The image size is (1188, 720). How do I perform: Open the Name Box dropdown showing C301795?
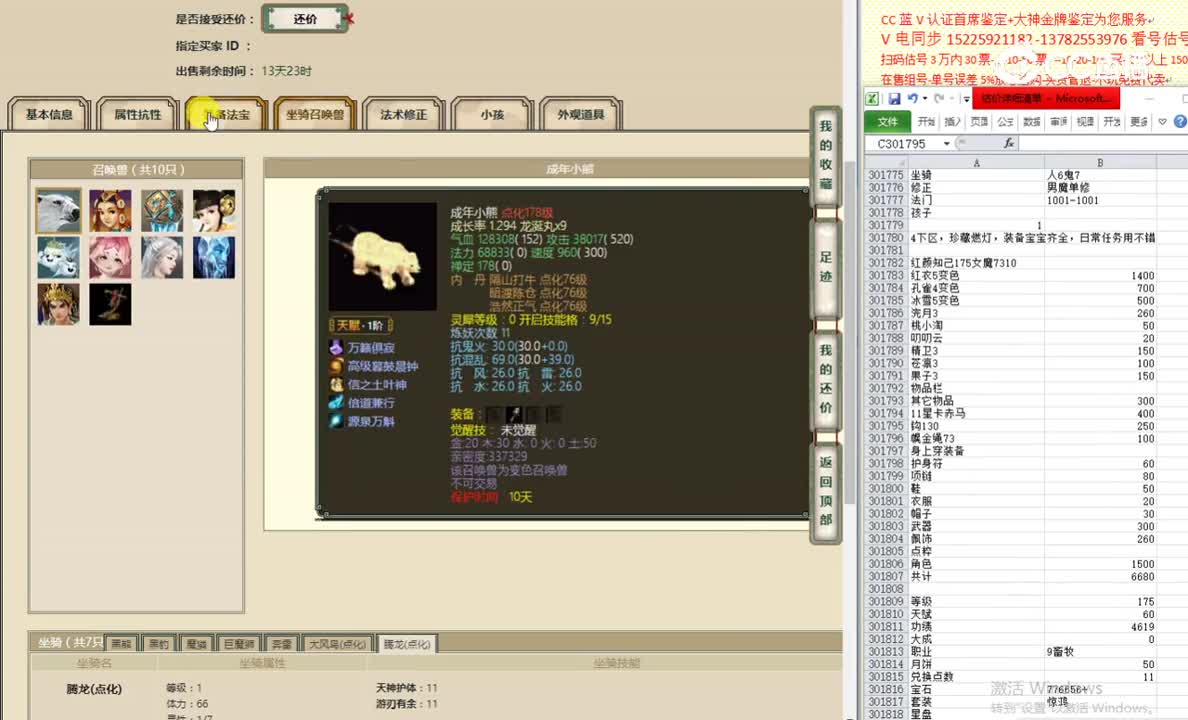[x=946, y=142]
